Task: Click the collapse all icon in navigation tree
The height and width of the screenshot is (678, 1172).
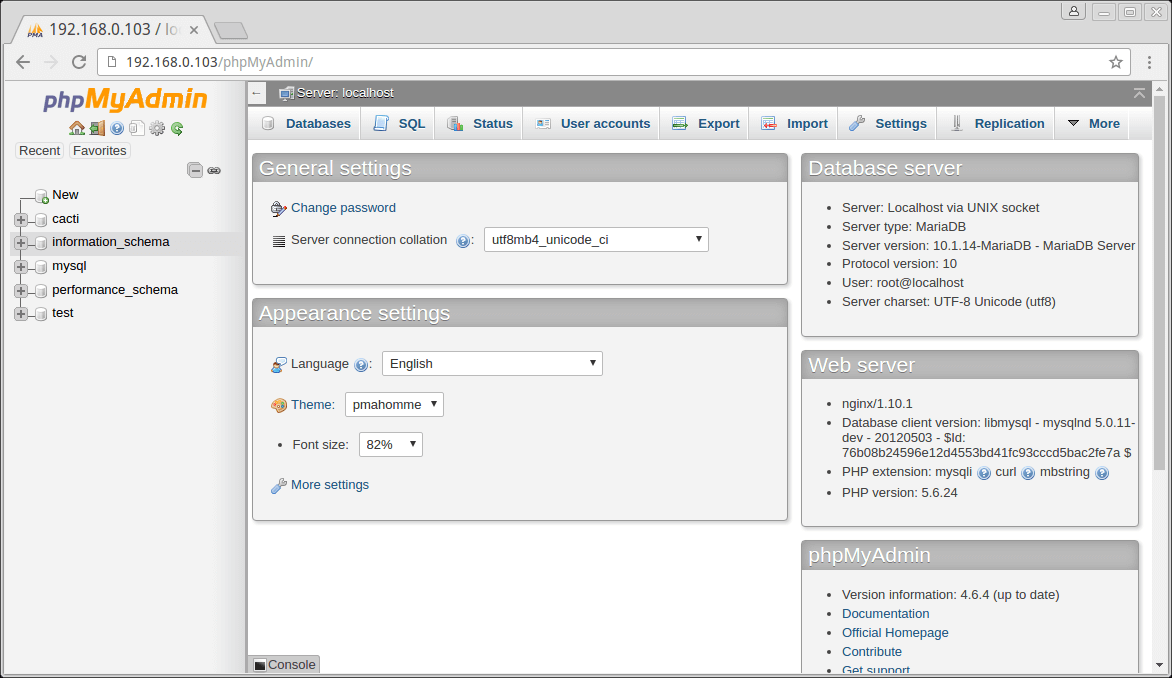Action: pyautogui.click(x=195, y=171)
